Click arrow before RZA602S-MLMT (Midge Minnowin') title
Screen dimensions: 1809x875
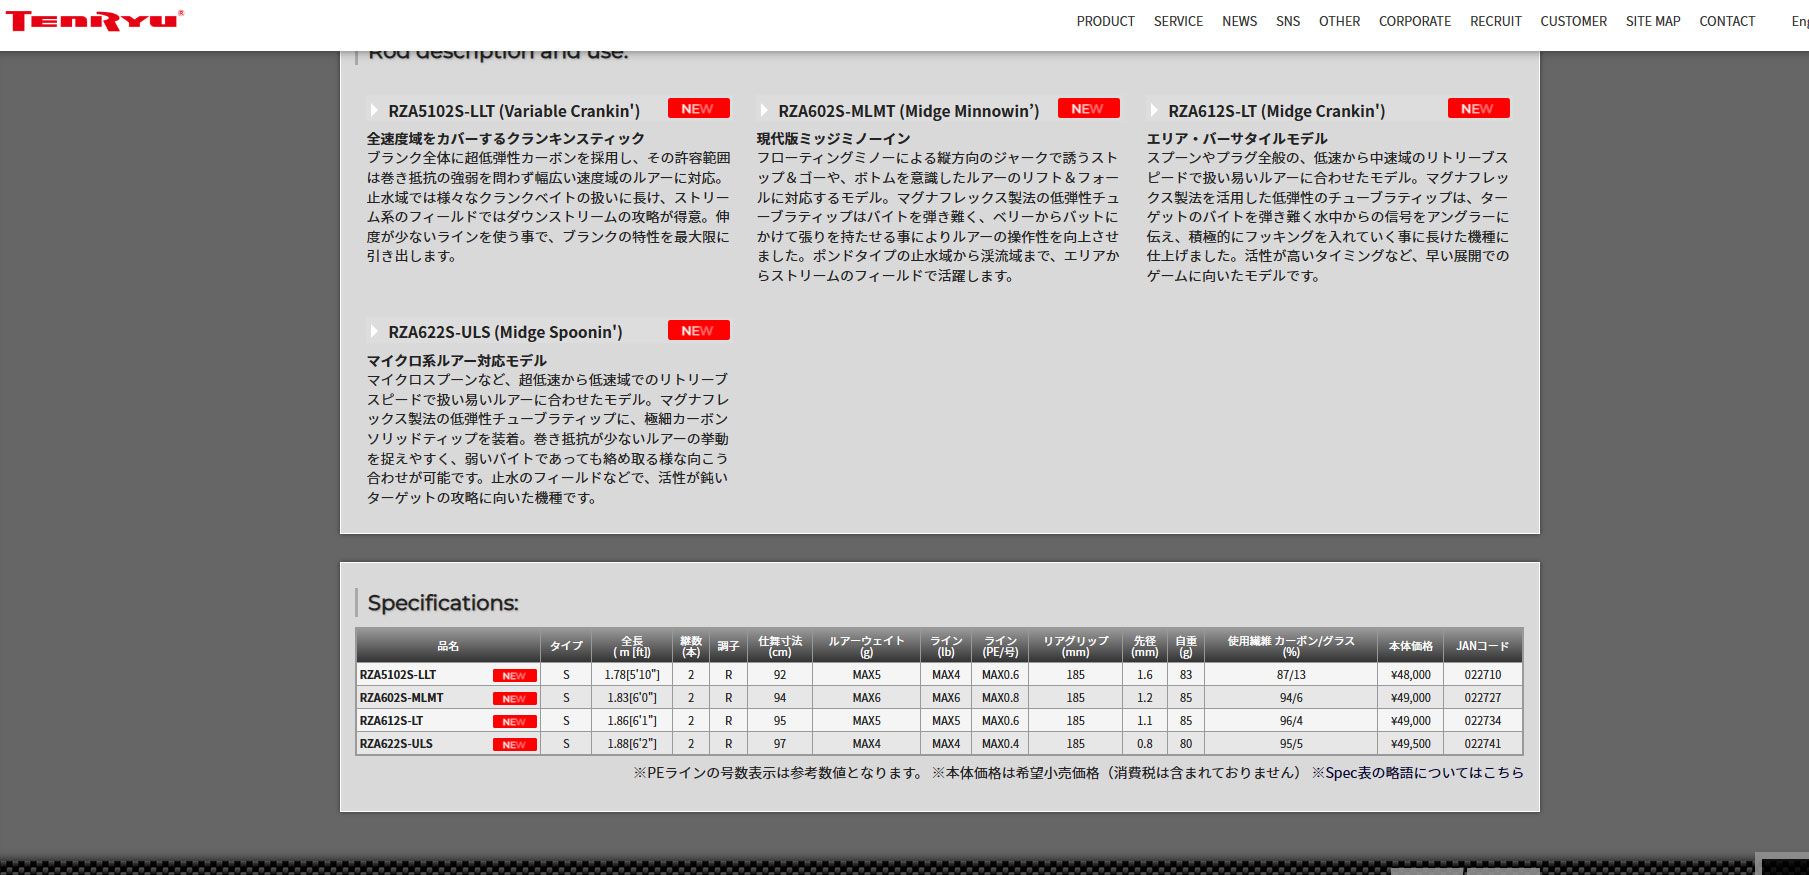764,111
